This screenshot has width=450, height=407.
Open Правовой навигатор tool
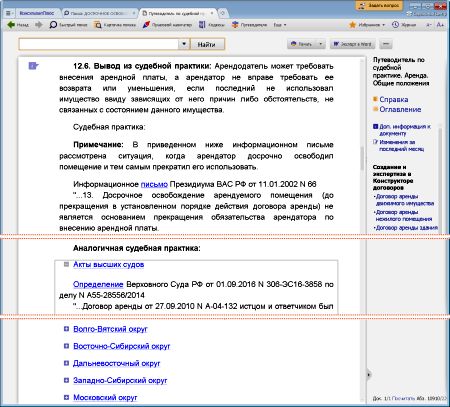[x=167, y=25]
